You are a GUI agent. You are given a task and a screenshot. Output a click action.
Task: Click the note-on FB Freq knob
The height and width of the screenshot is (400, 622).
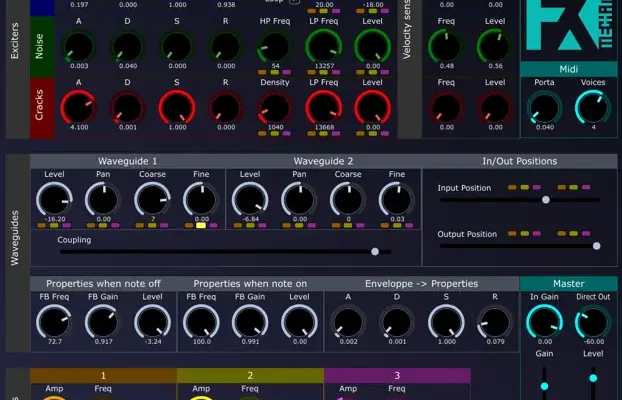tap(201, 322)
